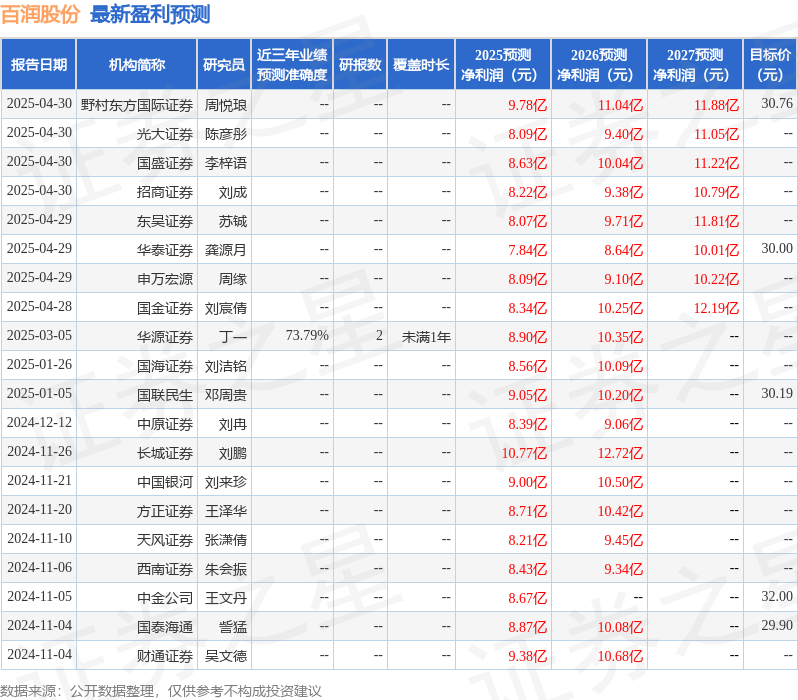Click target price 29.90
798x700 pixels.
pyautogui.click(x=777, y=626)
